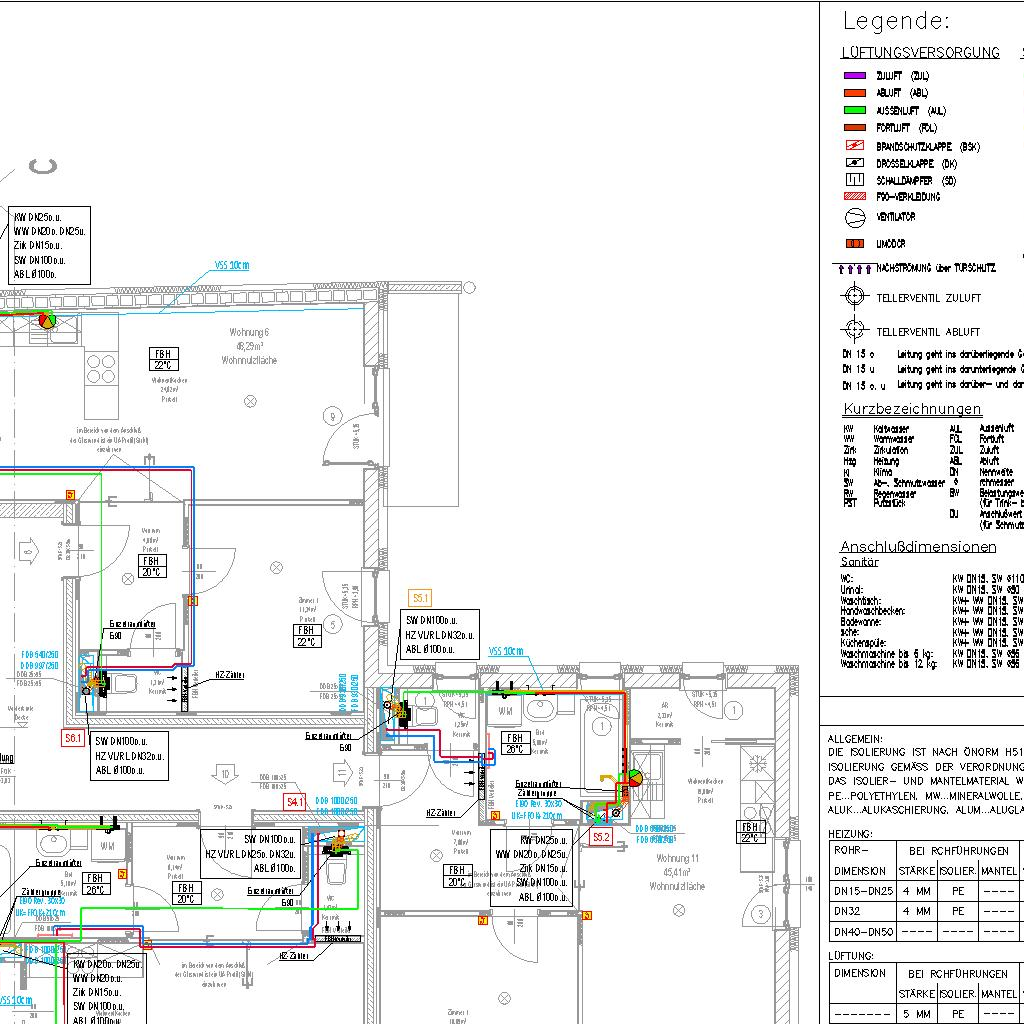Select the hatched F90-Verkleidung swatch
Image resolution: width=1024 pixels, height=1024 pixels.
[x=854, y=197]
